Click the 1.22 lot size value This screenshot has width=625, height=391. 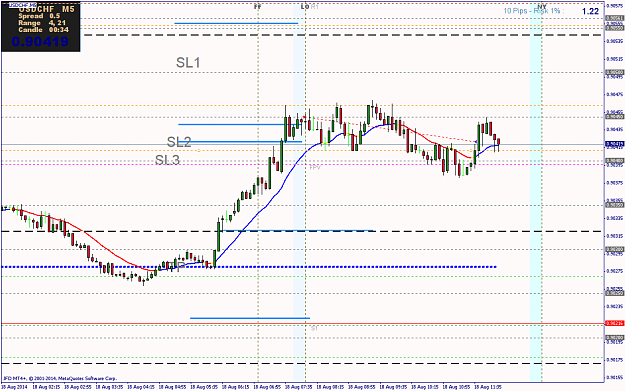tap(590, 11)
